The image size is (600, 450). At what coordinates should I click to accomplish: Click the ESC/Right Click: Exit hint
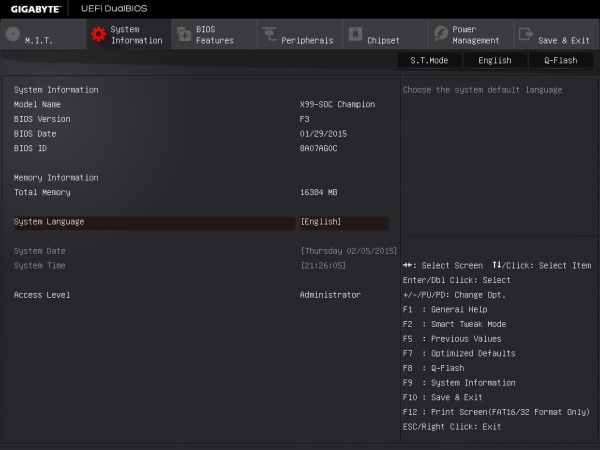pos(452,427)
